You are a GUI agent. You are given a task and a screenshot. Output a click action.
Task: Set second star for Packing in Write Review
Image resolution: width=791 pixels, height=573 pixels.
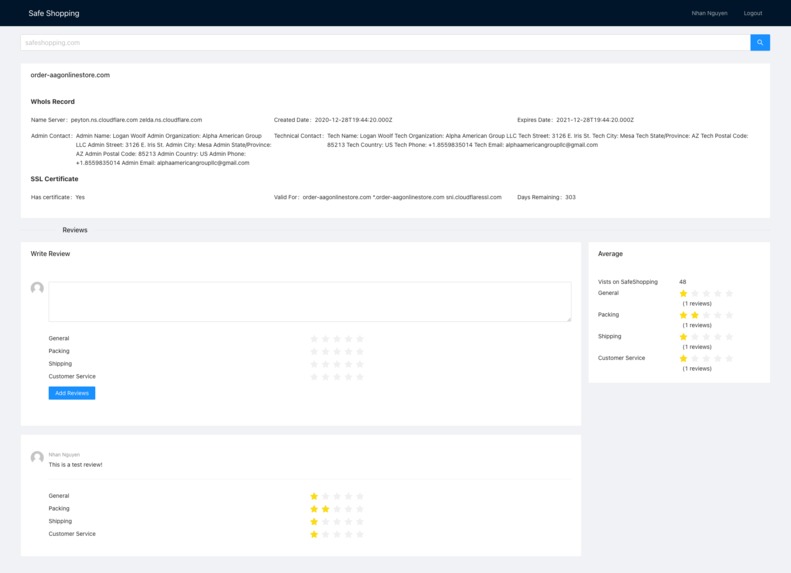[325, 352]
